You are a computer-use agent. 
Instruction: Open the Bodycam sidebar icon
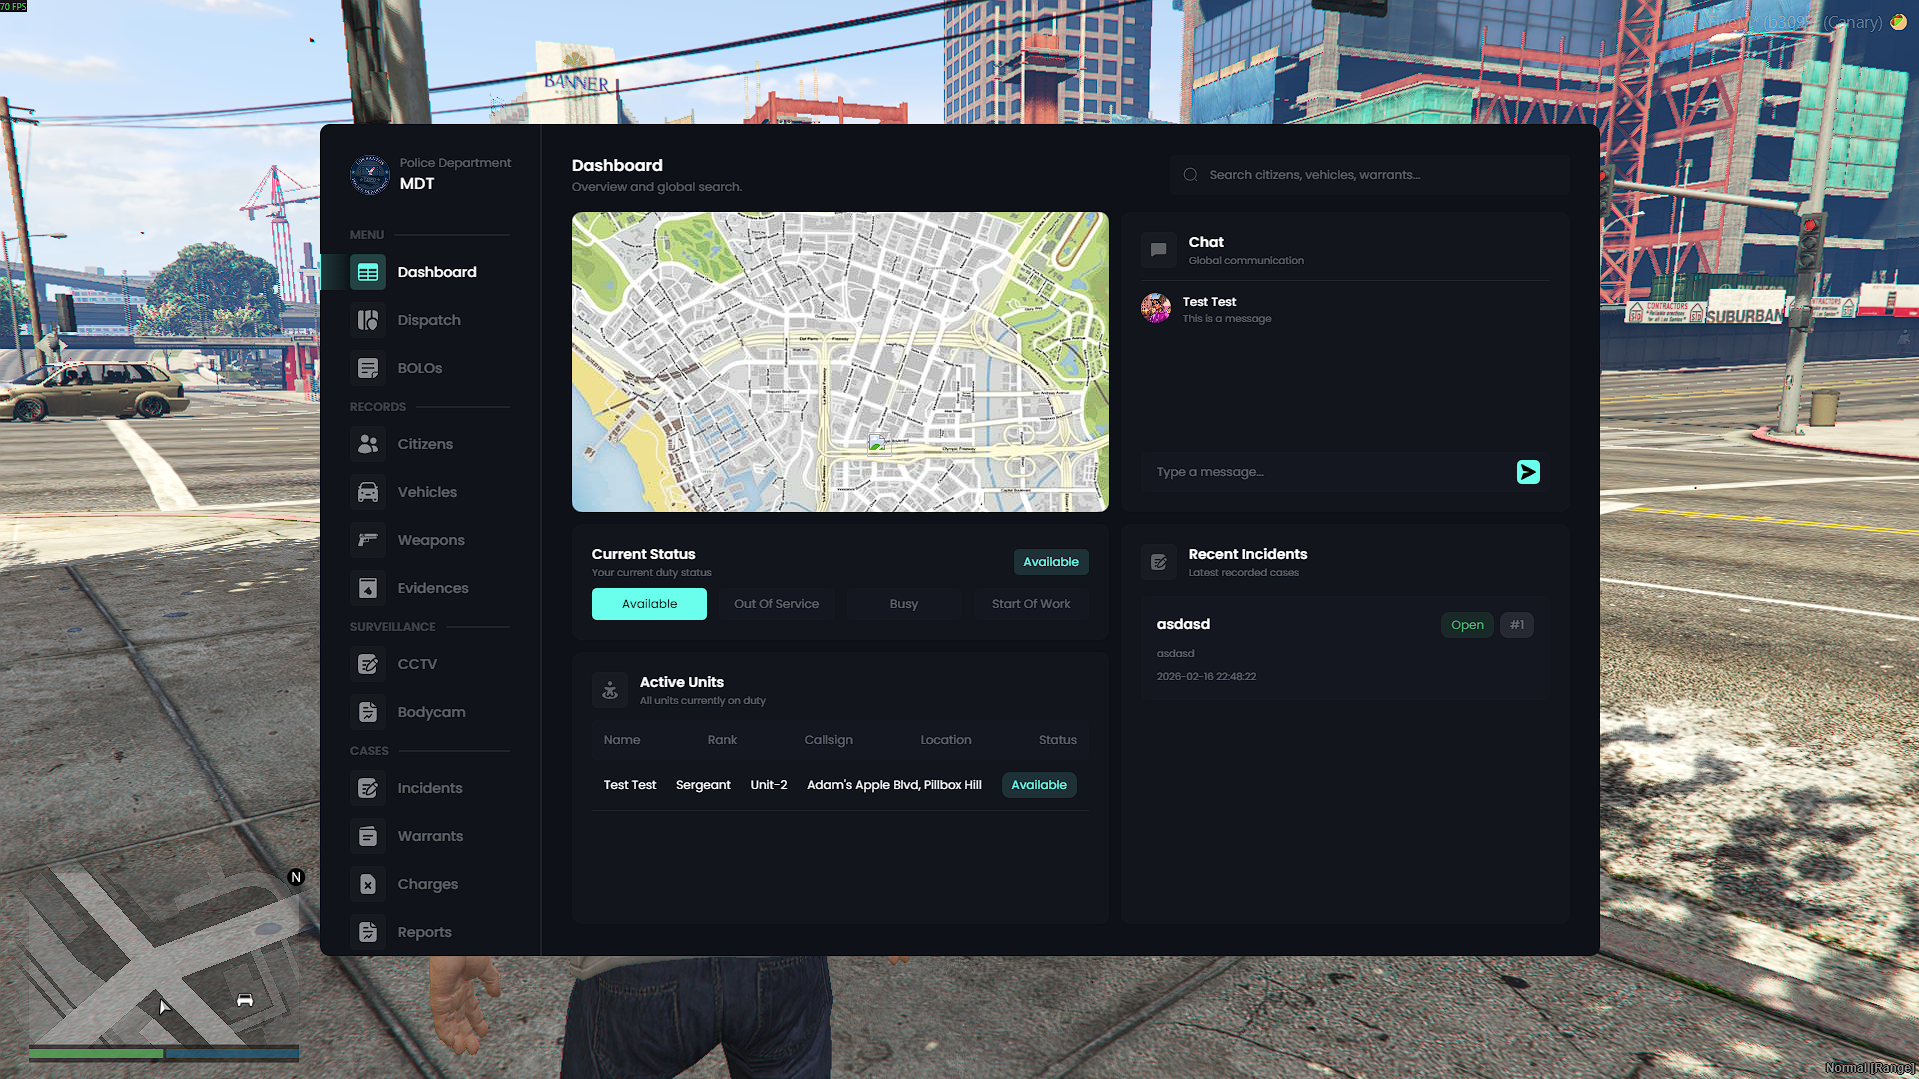(368, 712)
